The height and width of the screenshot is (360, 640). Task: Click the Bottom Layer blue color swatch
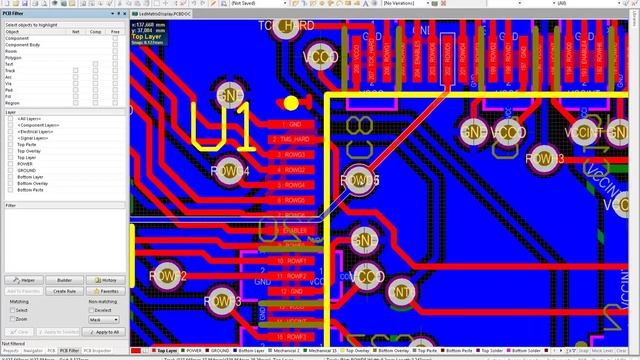[235, 351]
